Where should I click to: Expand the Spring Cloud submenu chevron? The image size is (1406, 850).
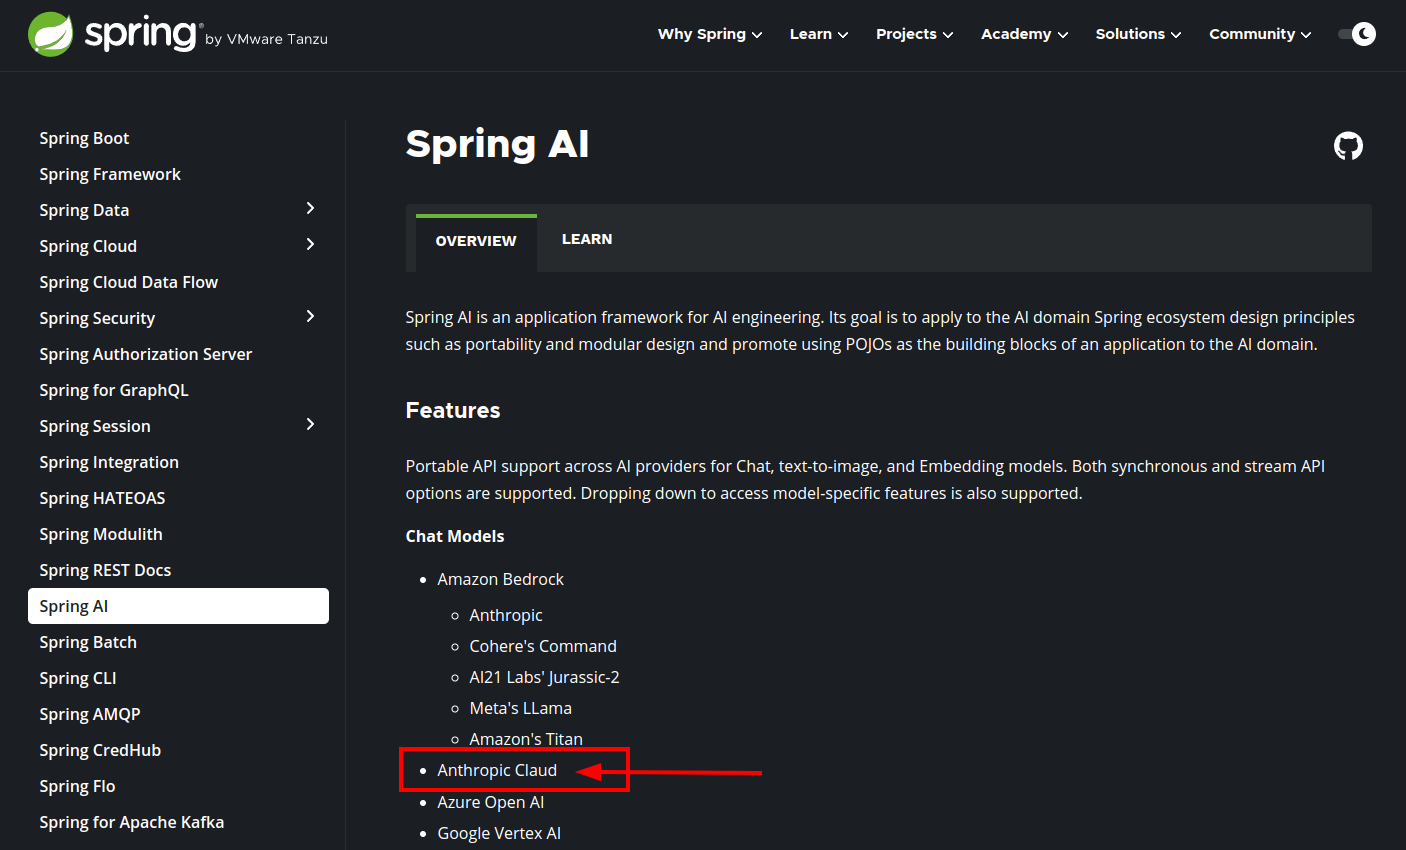(x=310, y=244)
